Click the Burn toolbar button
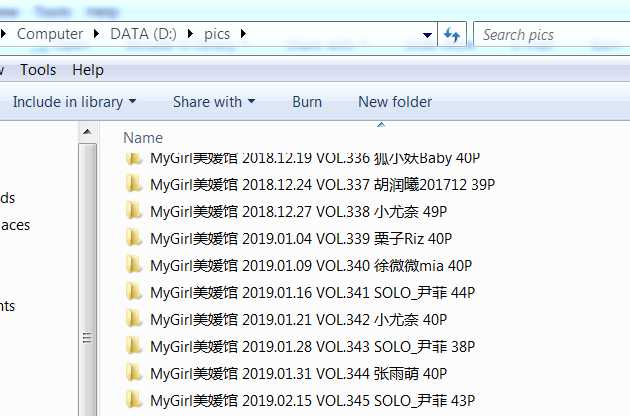The height and width of the screenshot is (416, 630). [307, 102]
